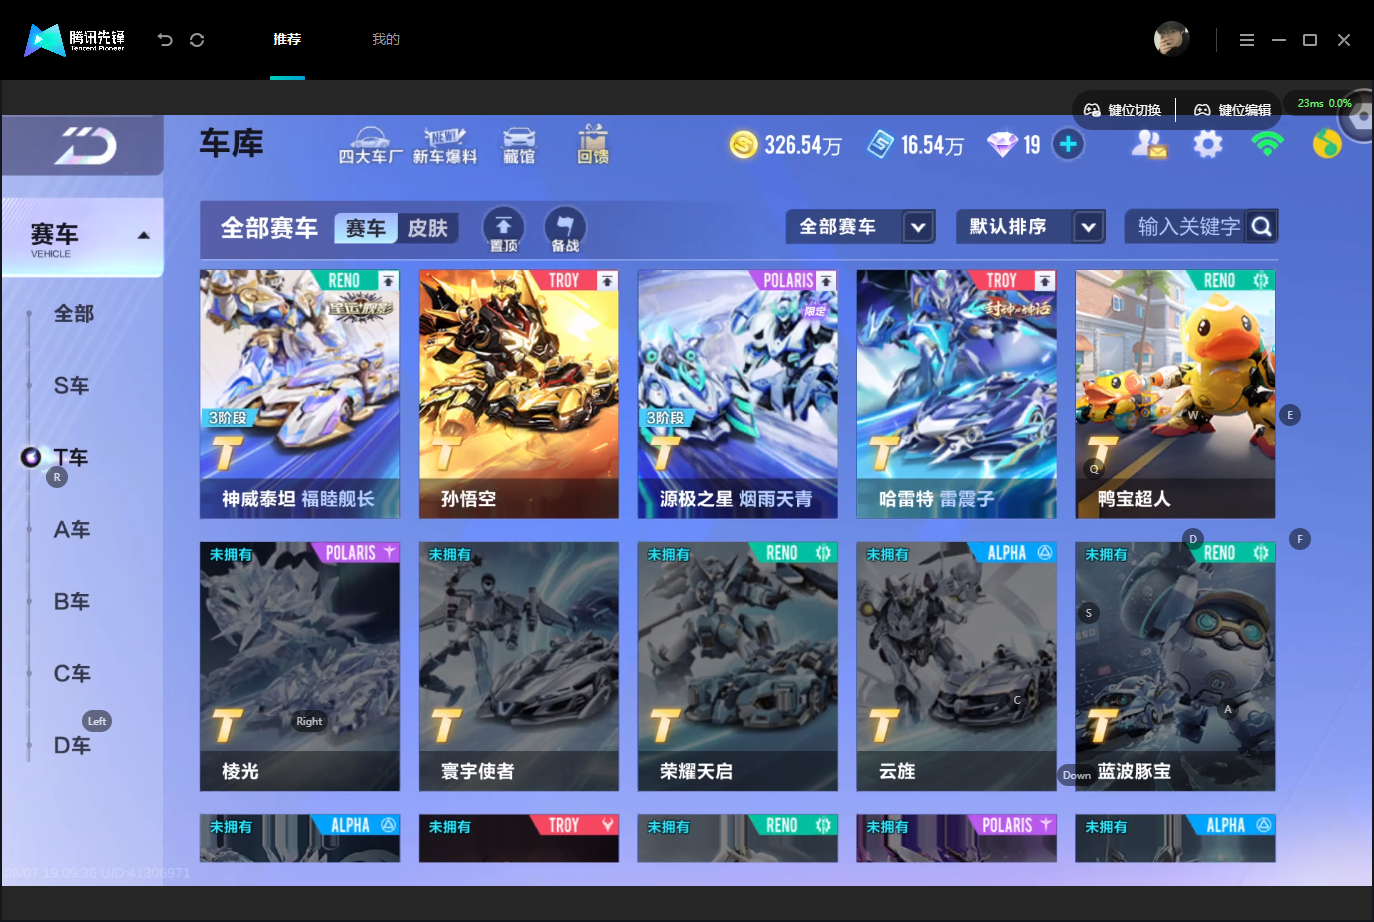Show 全部 vehicles in sidebar

74,314
